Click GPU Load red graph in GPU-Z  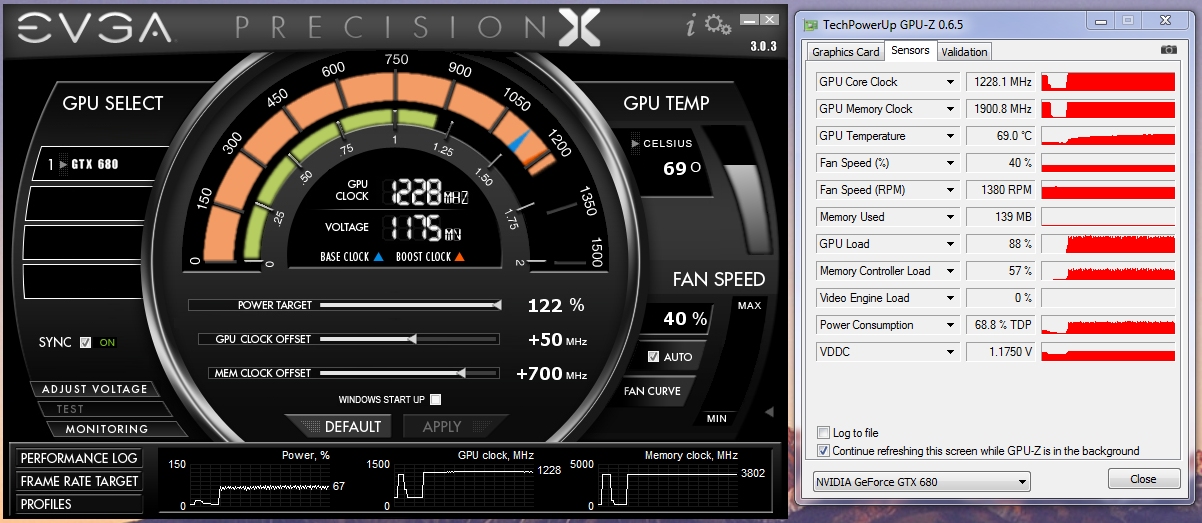click(1108, 244)
